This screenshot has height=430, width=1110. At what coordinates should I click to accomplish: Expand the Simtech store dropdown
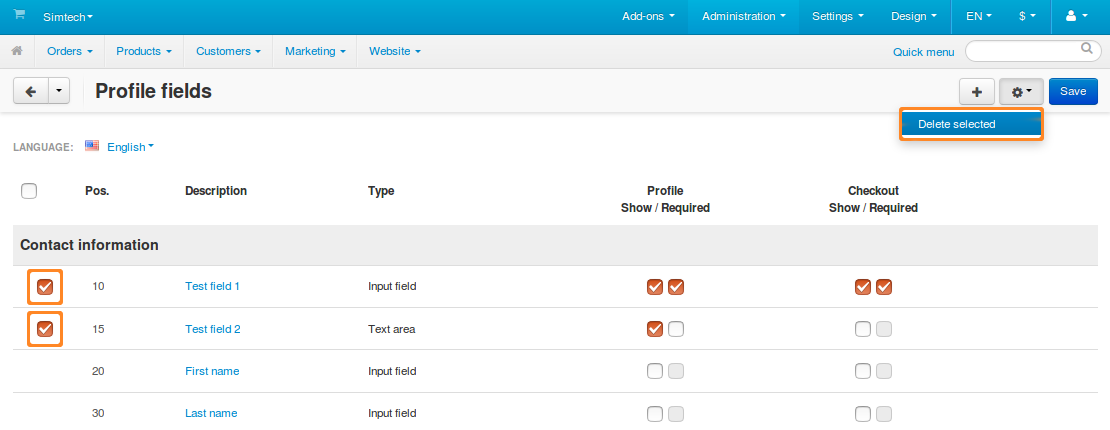click(x=68, y=16)
